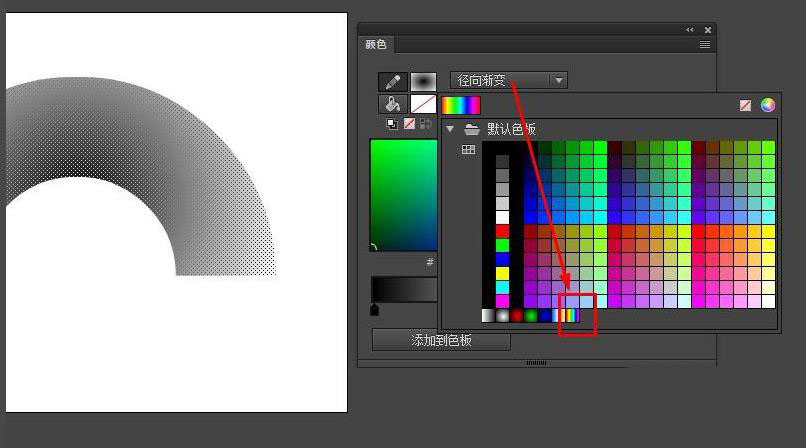This screenshot has height=448, width=806.
Task: Select the white-to-black linear gradient swatch
Action: coord(488,315)
